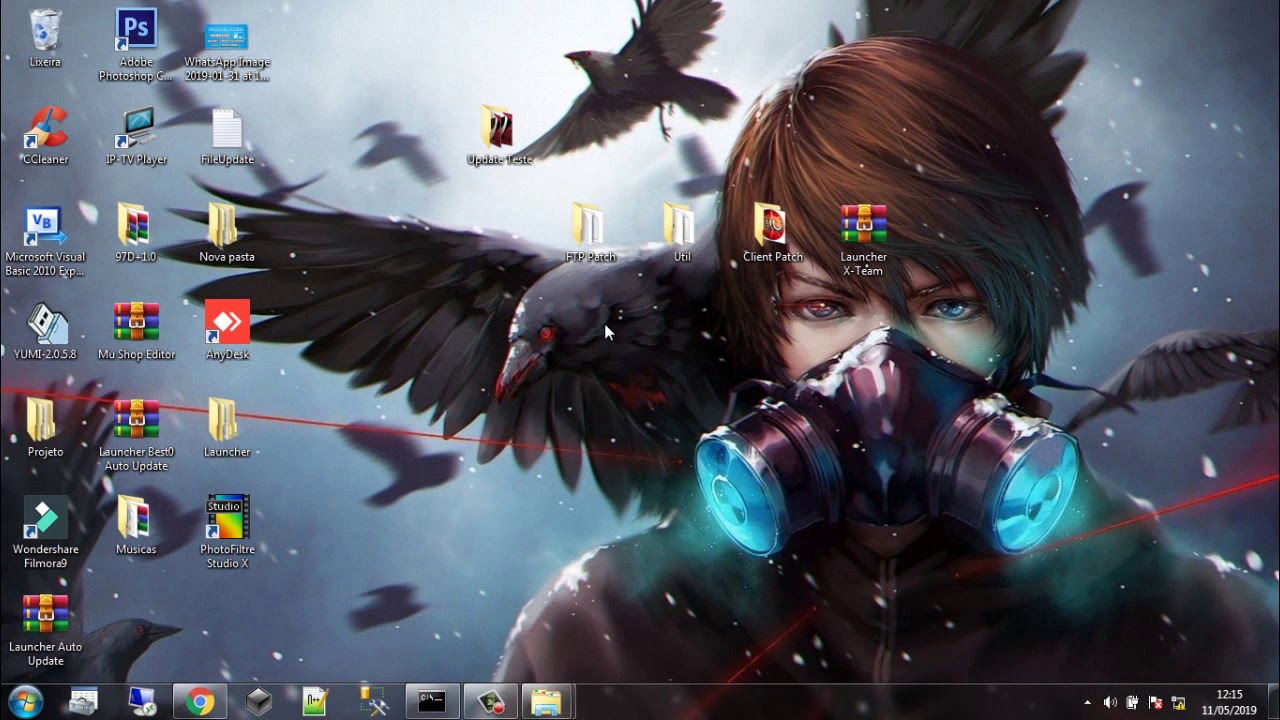1280x720 pixels.
Task: Open Remote Desktop from taskbar
Action: (141, 702)
